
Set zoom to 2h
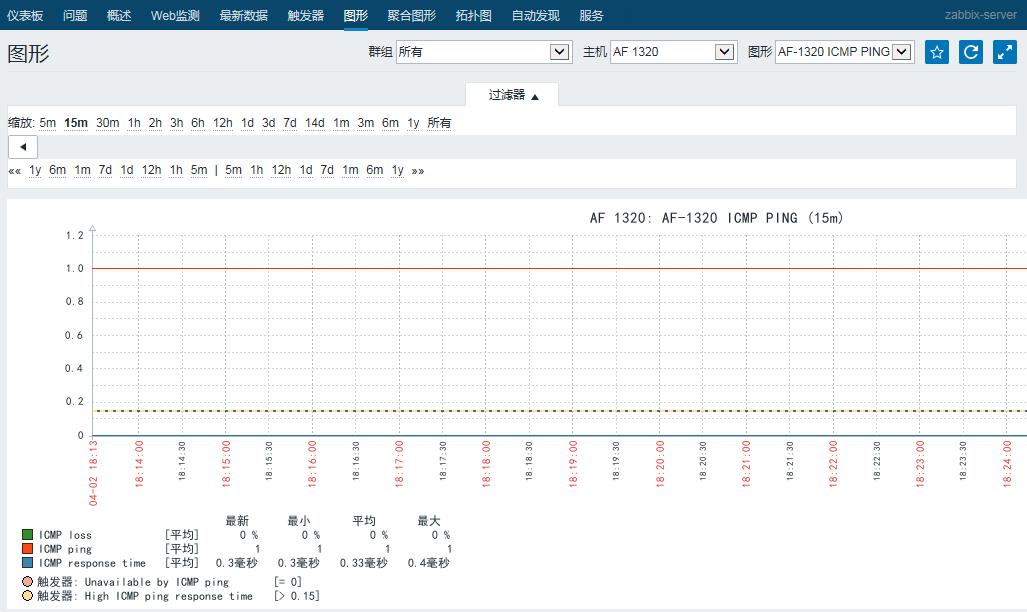155,123
